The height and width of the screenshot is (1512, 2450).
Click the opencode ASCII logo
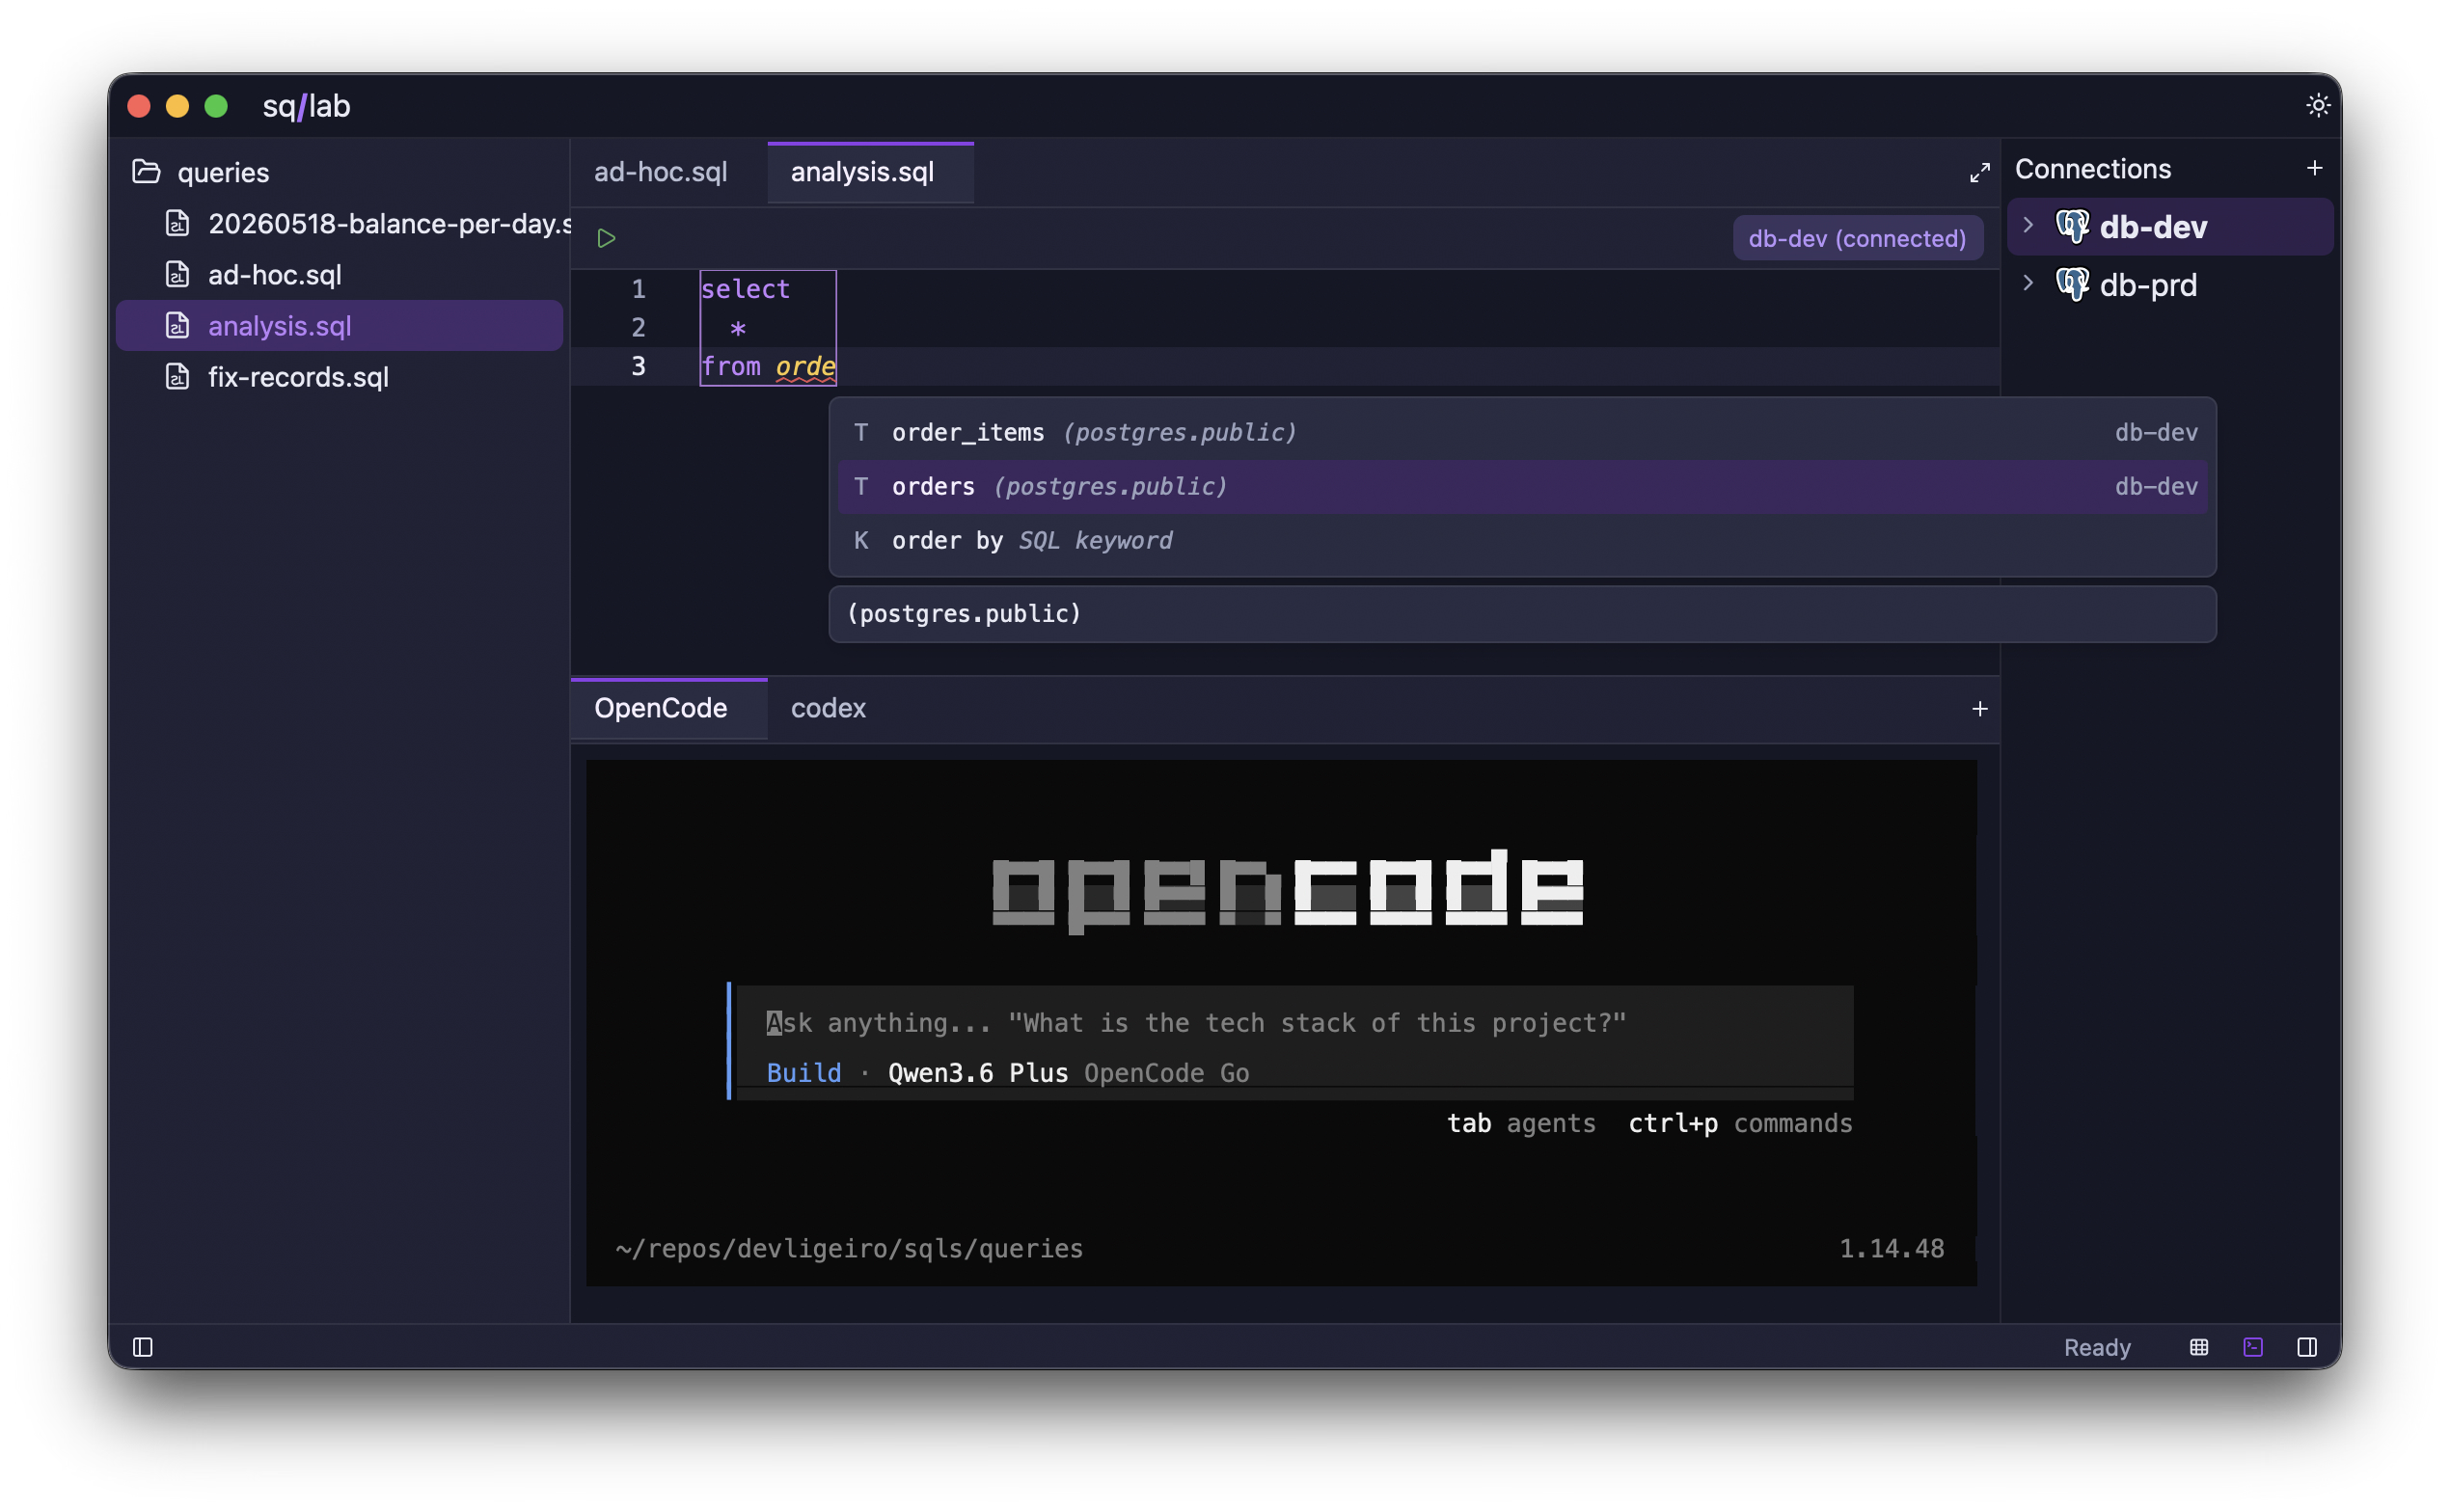pos(1287,890)
